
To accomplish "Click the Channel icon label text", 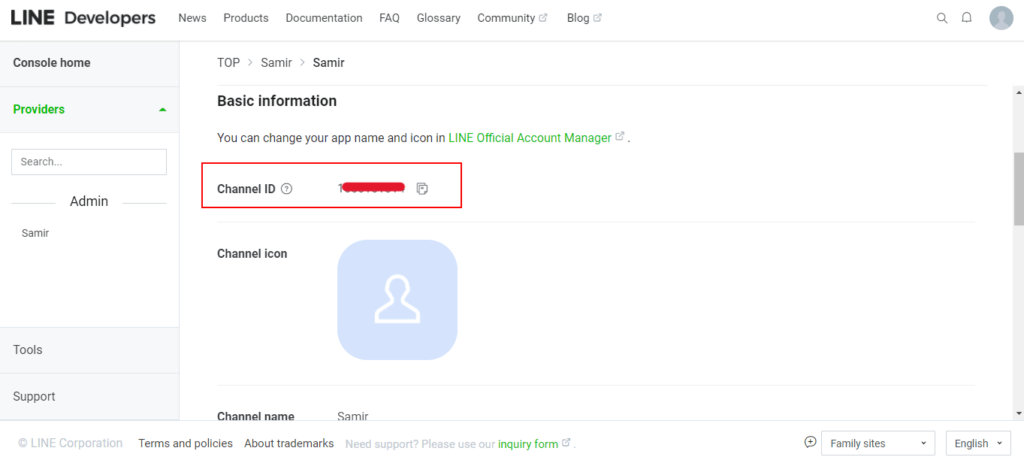I will (x=252, y=254).
